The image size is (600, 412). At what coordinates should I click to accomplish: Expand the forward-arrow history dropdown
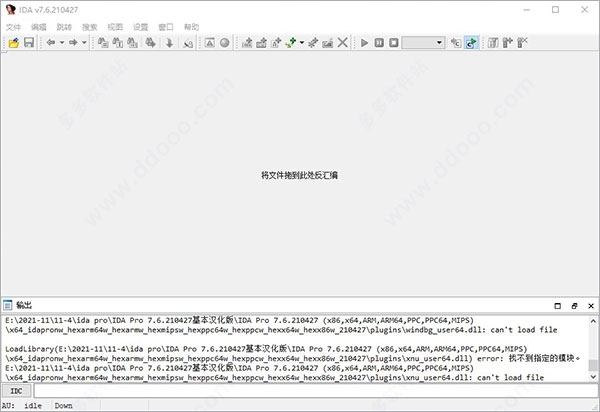84,42
